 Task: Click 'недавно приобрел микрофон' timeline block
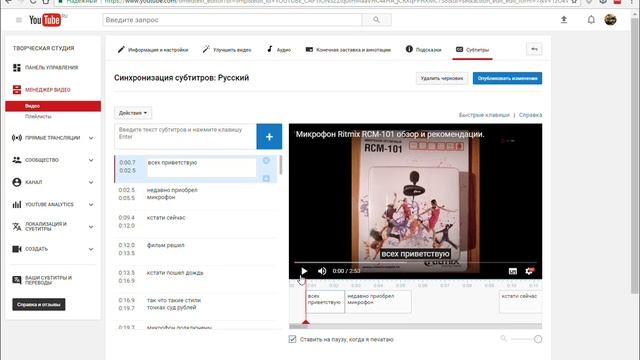click(378, 302)
